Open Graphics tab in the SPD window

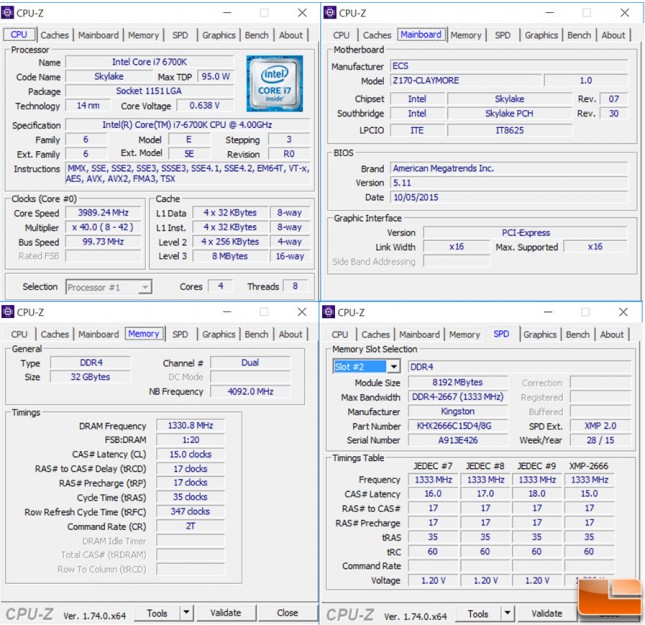(540, 335)
